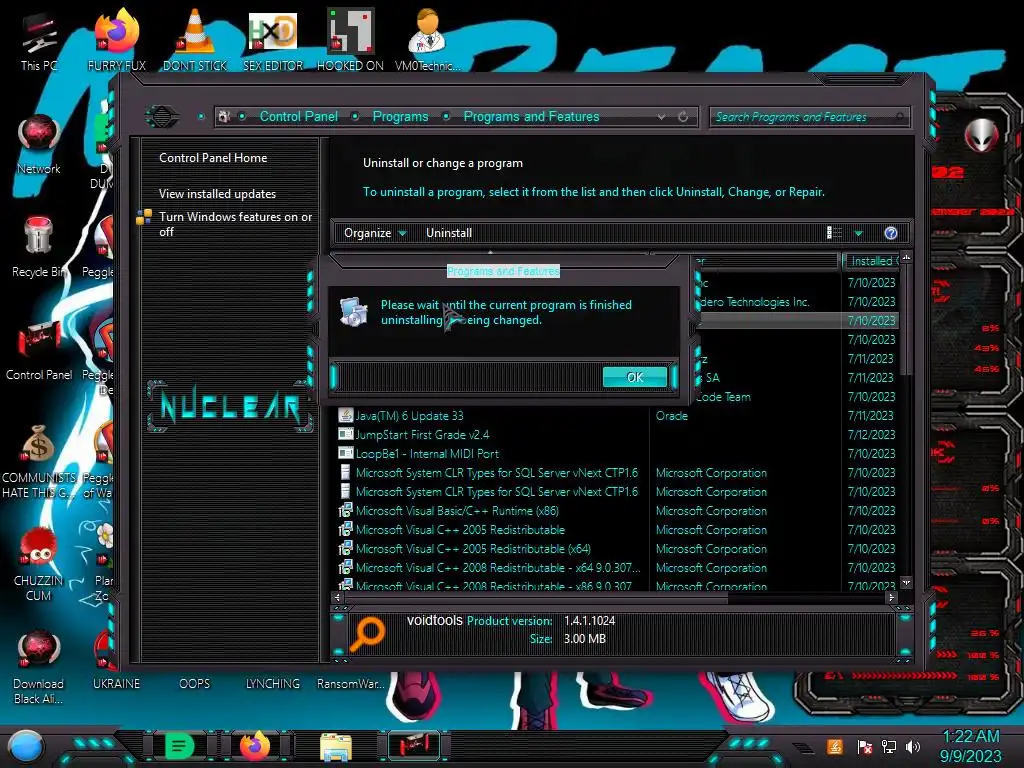Click the Oracle publisher cell
Viewport: 1024px width, 768px height.
[x=672, y=416]
